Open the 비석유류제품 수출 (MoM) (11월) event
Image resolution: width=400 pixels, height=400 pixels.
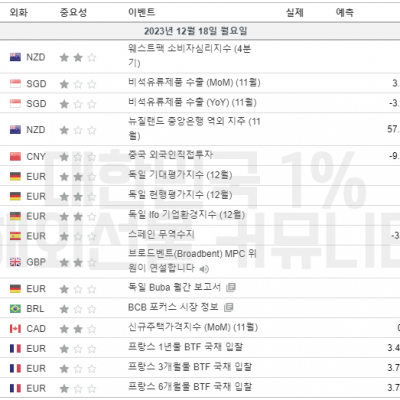click(x=194, y=82)
